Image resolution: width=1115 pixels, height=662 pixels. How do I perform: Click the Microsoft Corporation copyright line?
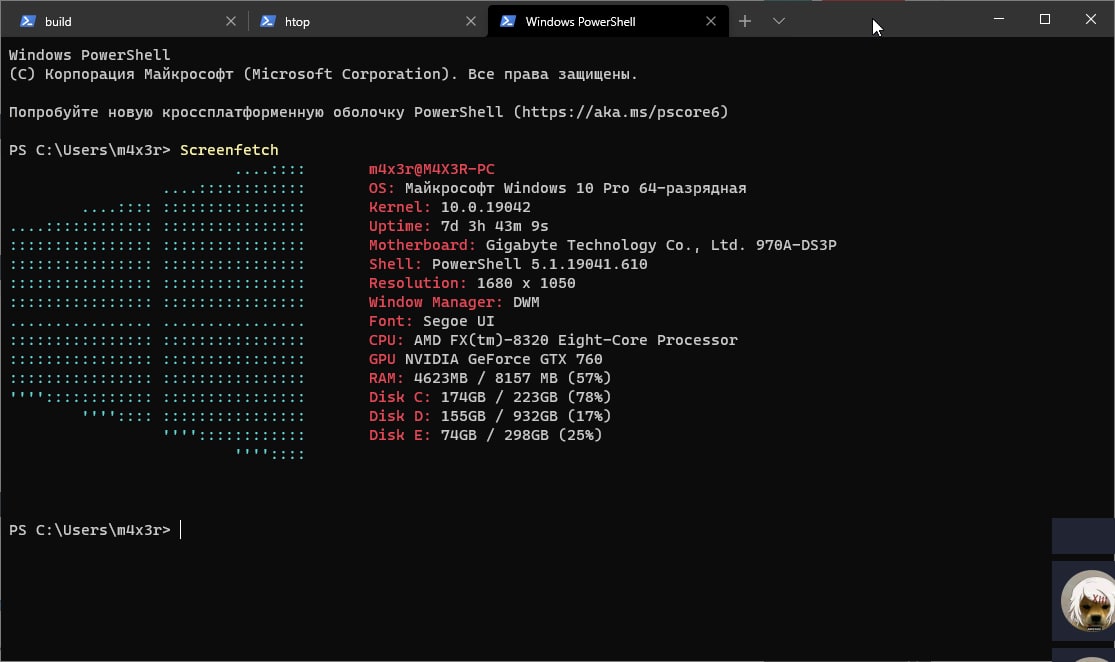pyautogui.click(x=324, y=74)
